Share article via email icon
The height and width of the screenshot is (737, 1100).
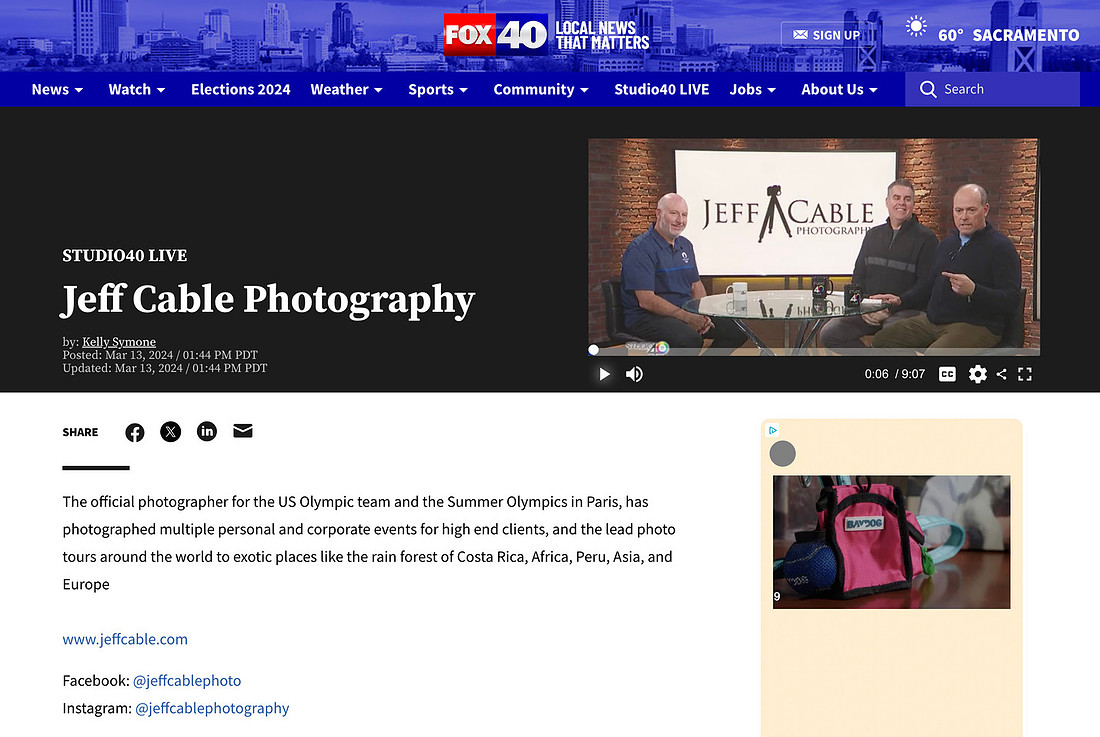[243, 431]
